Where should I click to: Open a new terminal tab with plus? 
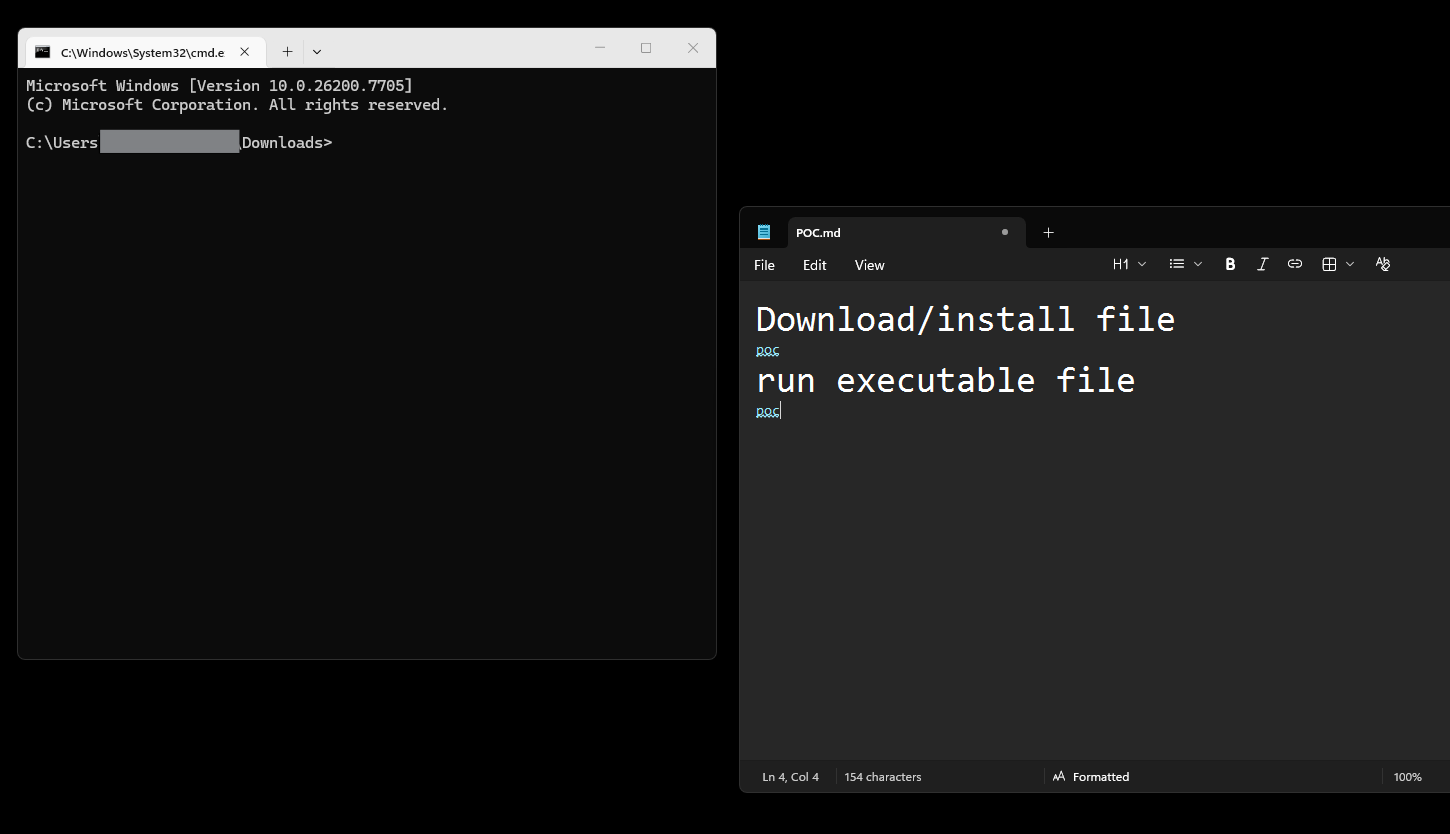coord(287,52)
